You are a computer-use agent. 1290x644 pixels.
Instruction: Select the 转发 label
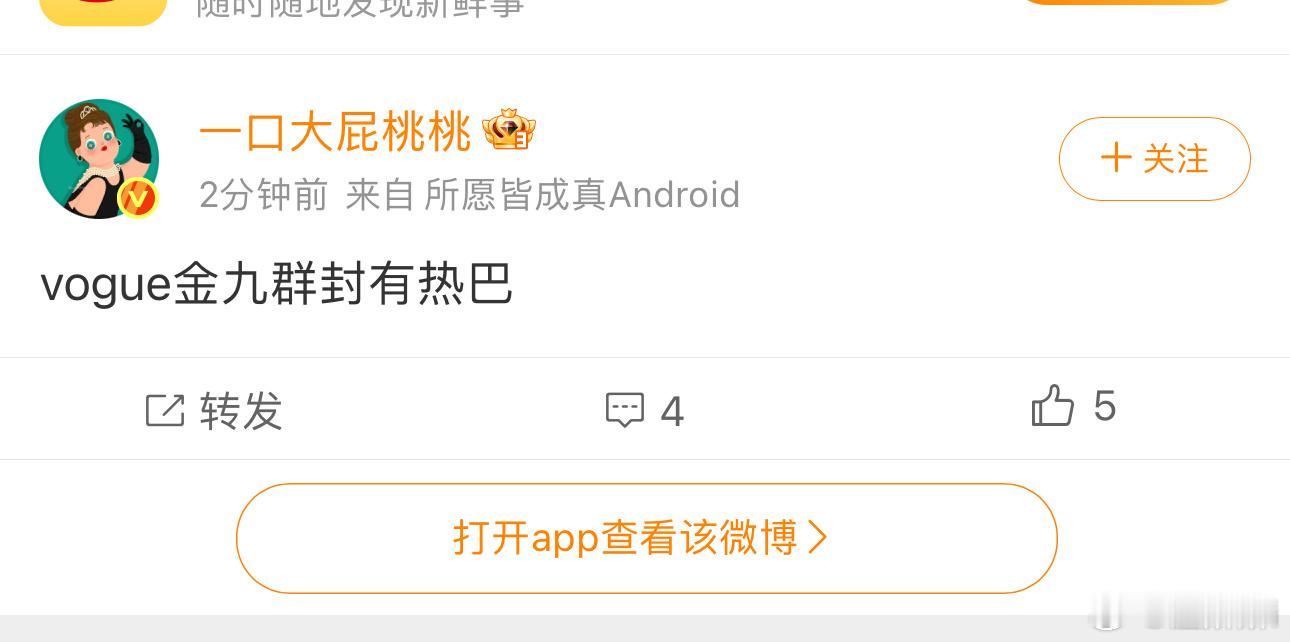click(241, 411)
